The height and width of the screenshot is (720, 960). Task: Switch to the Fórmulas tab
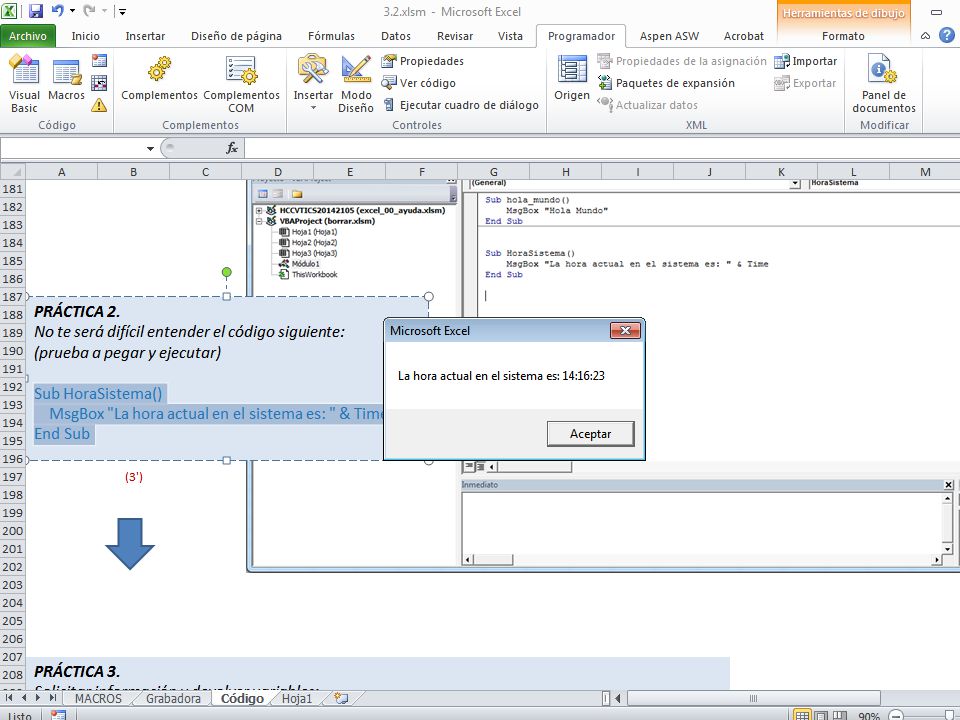point(331,36)
